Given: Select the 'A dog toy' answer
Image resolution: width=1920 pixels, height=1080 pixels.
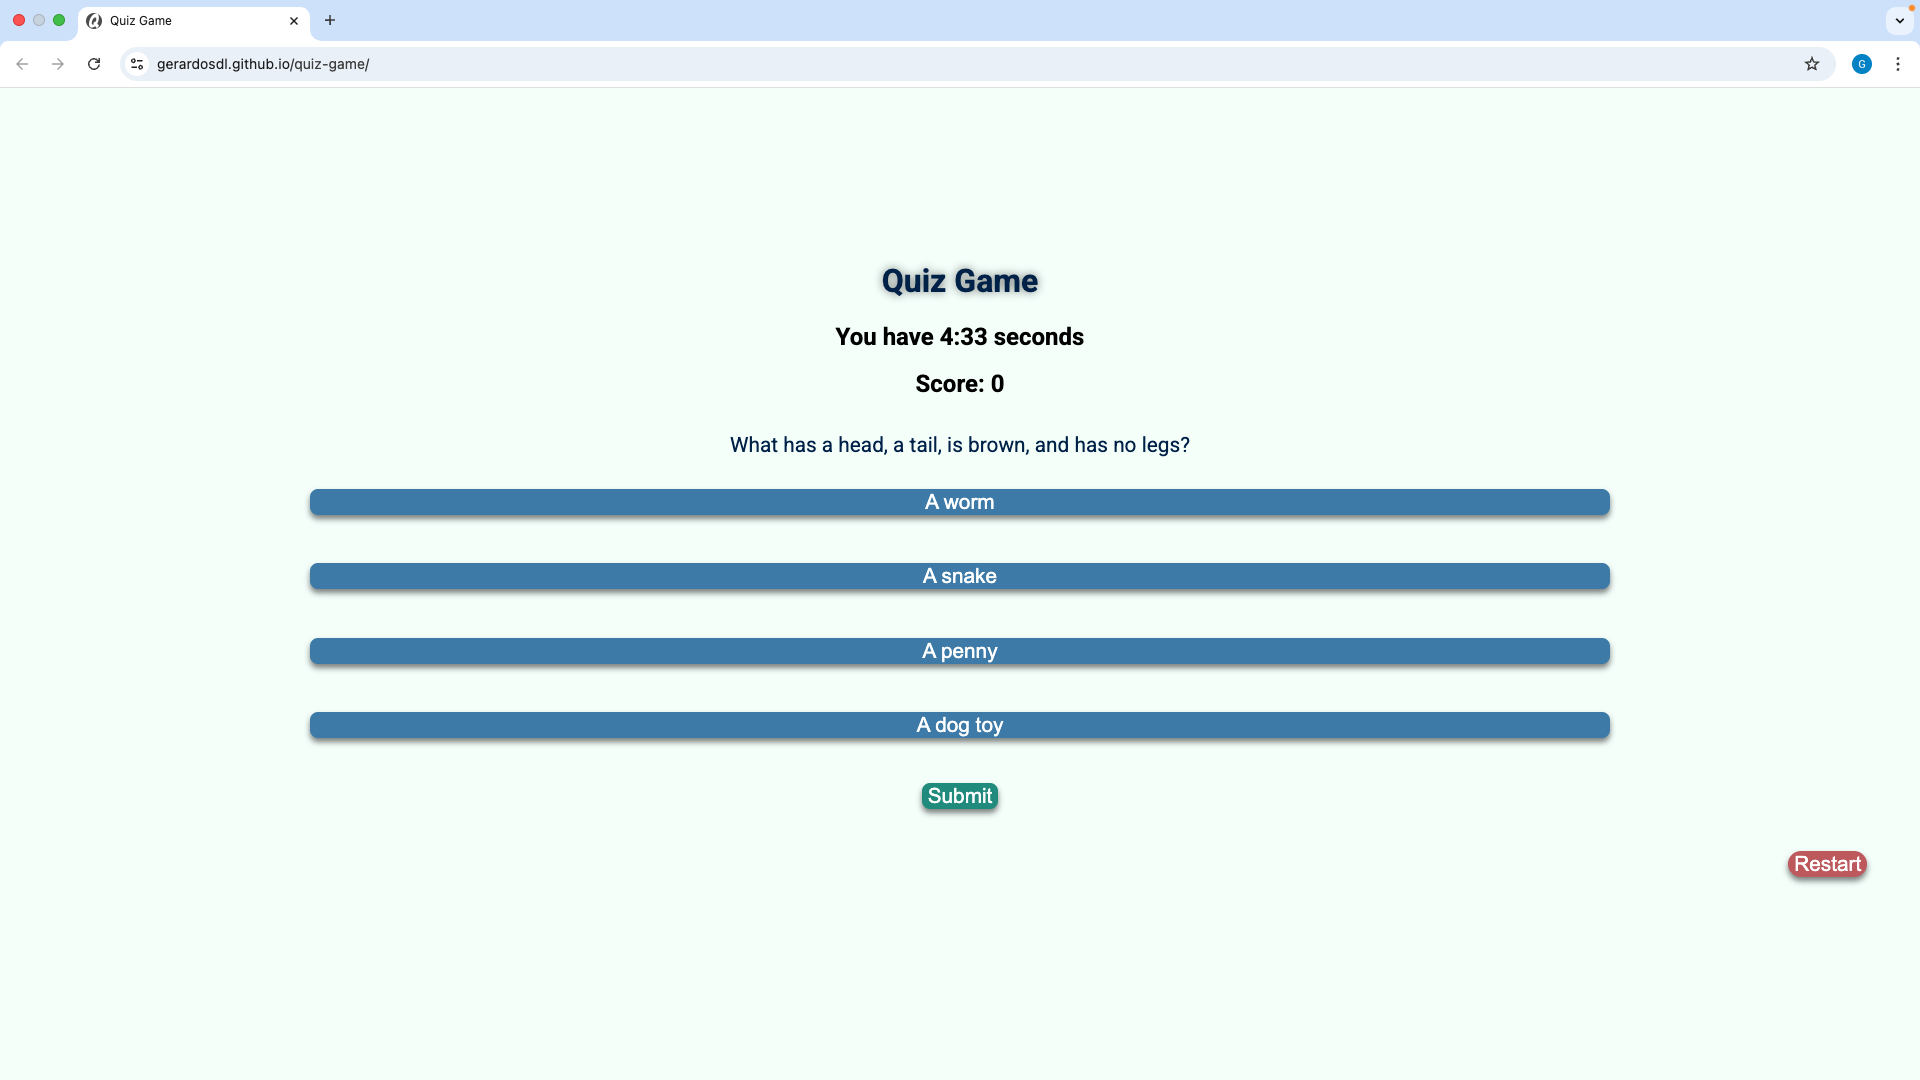Looking at the screenshot, I should (x=960, y=725).
